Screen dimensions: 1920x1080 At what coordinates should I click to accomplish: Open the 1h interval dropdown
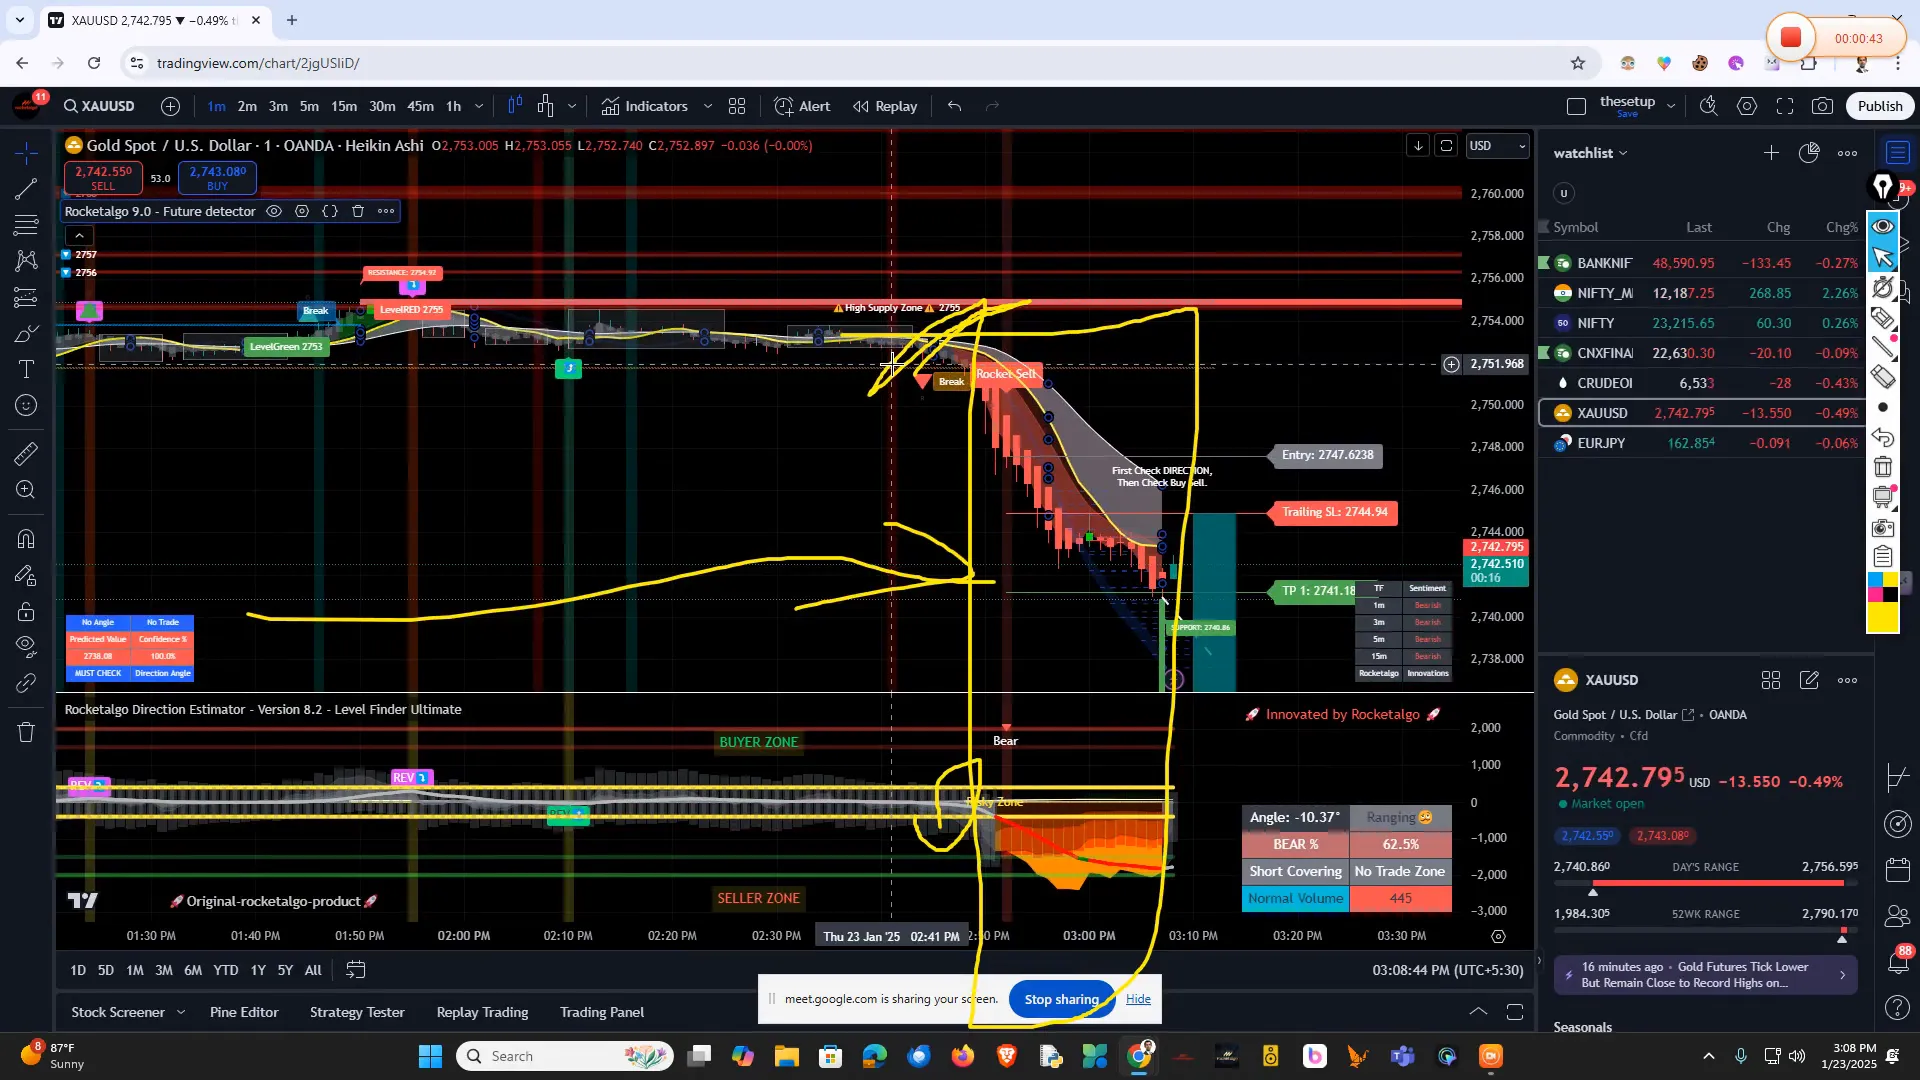pyautogui.click(x=478, y=106)
